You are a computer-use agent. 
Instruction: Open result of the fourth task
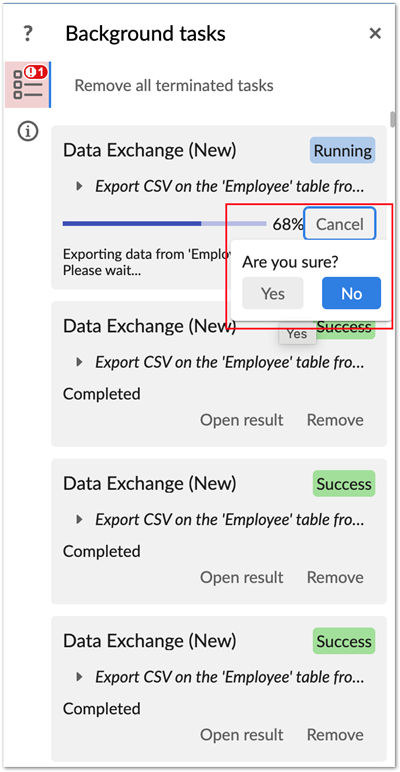(241, 735)
